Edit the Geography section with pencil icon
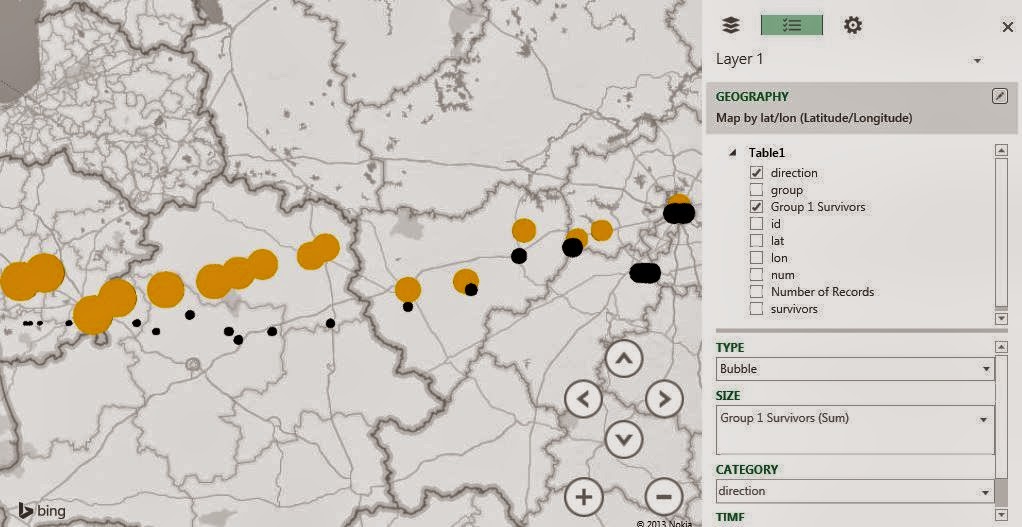The width and height of the screenshot is (1022, 527). 999,96
